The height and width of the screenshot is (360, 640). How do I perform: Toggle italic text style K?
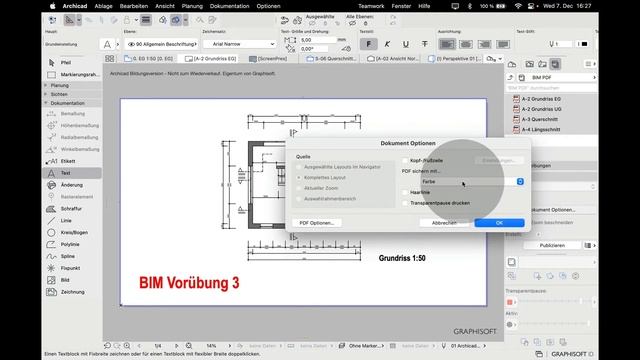[x=387, y=44]
